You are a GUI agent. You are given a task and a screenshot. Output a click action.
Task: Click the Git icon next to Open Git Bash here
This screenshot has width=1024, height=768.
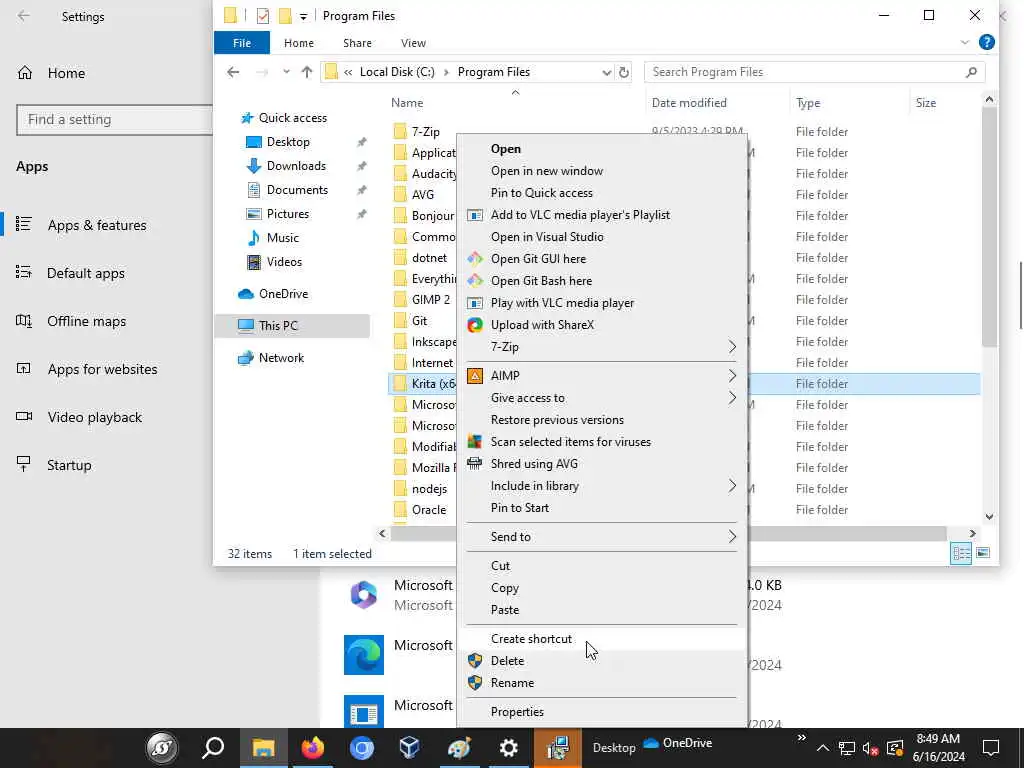(x=475, y=281)
